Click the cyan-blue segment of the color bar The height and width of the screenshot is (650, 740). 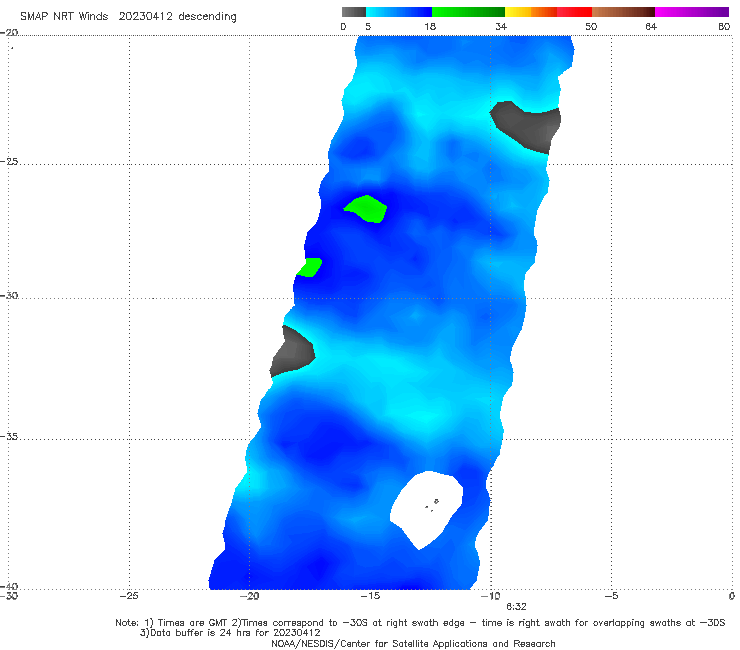click(x=399, y=12)
